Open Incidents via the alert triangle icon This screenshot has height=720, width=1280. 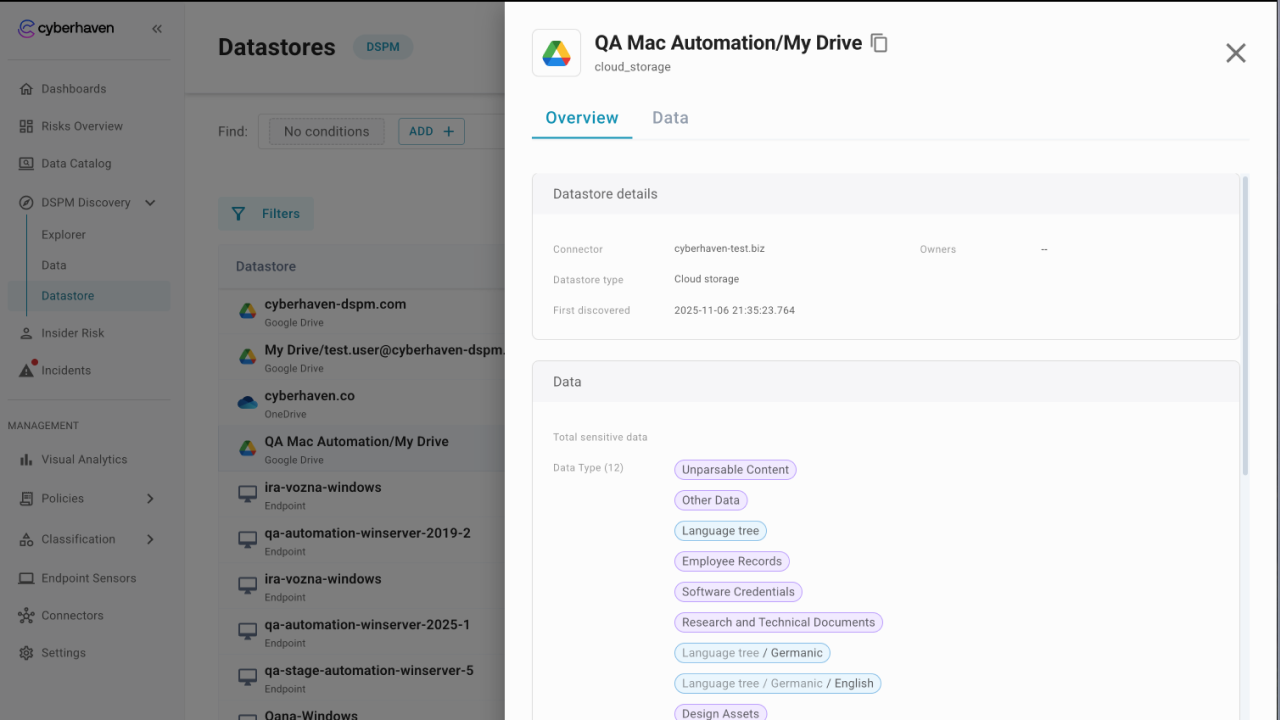coord(26,370)
